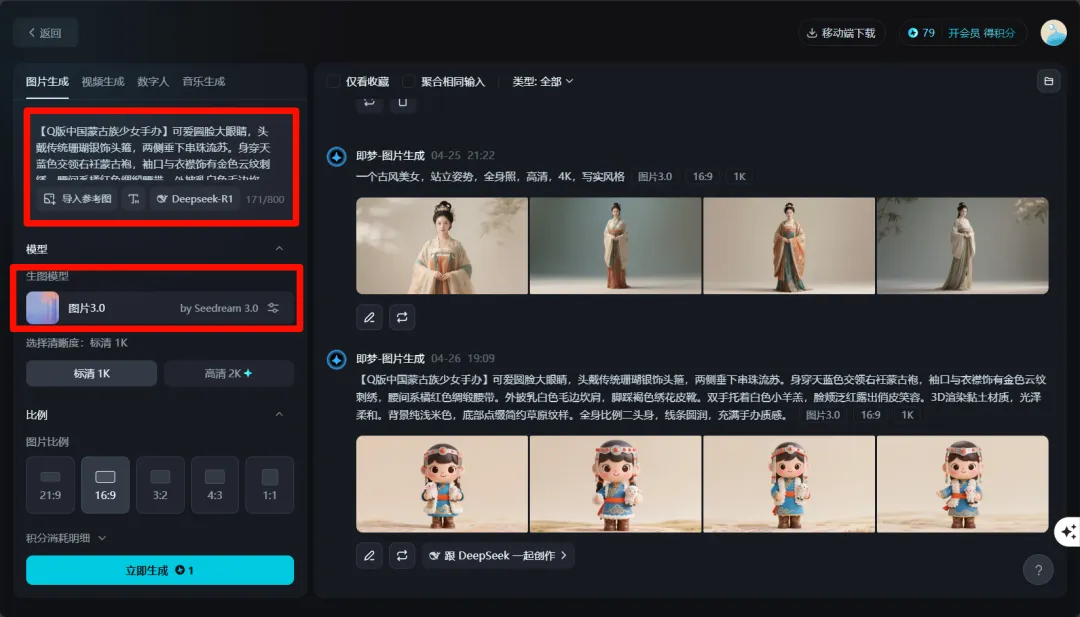Image resolution: width=1080 pixels, height=617 pixels.
Task: Open third 古风美女 image thumbnail
Action: 789,246
